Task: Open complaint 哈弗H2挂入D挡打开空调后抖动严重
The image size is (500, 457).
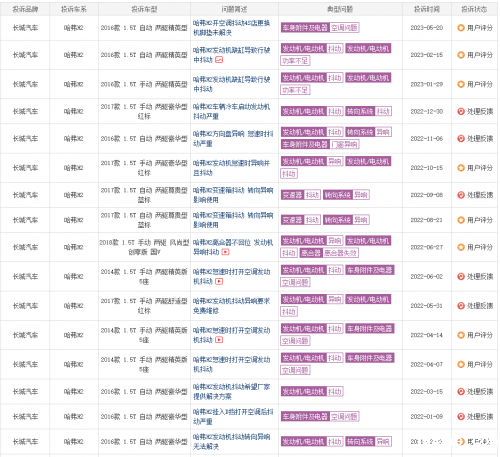Action: coord(233,417)
